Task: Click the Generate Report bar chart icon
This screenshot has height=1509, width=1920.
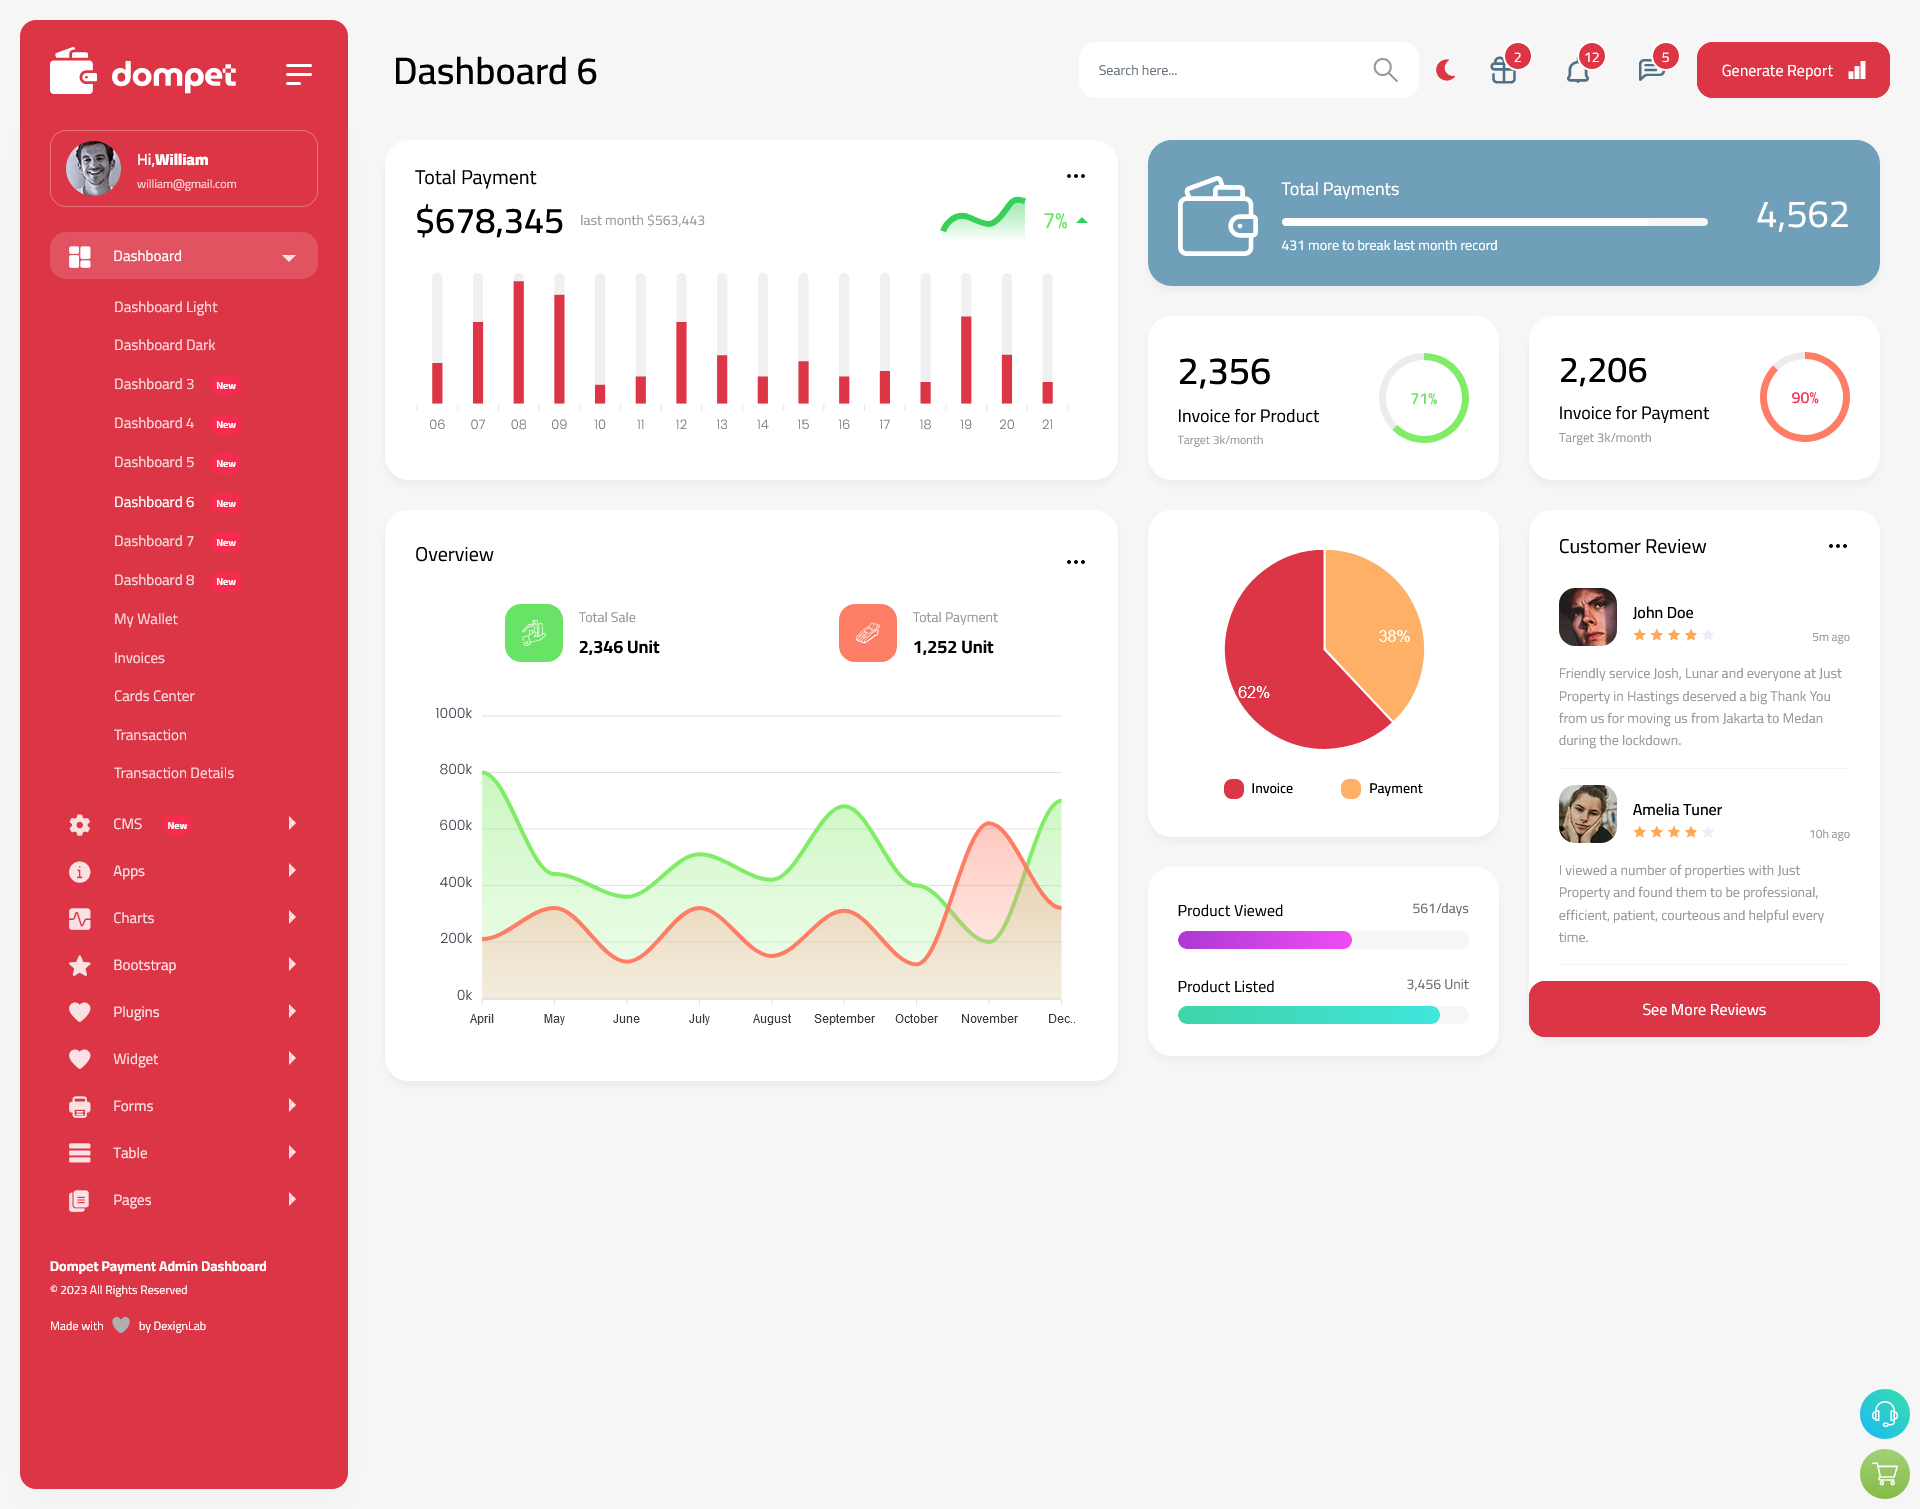Action: [1856, 70]
